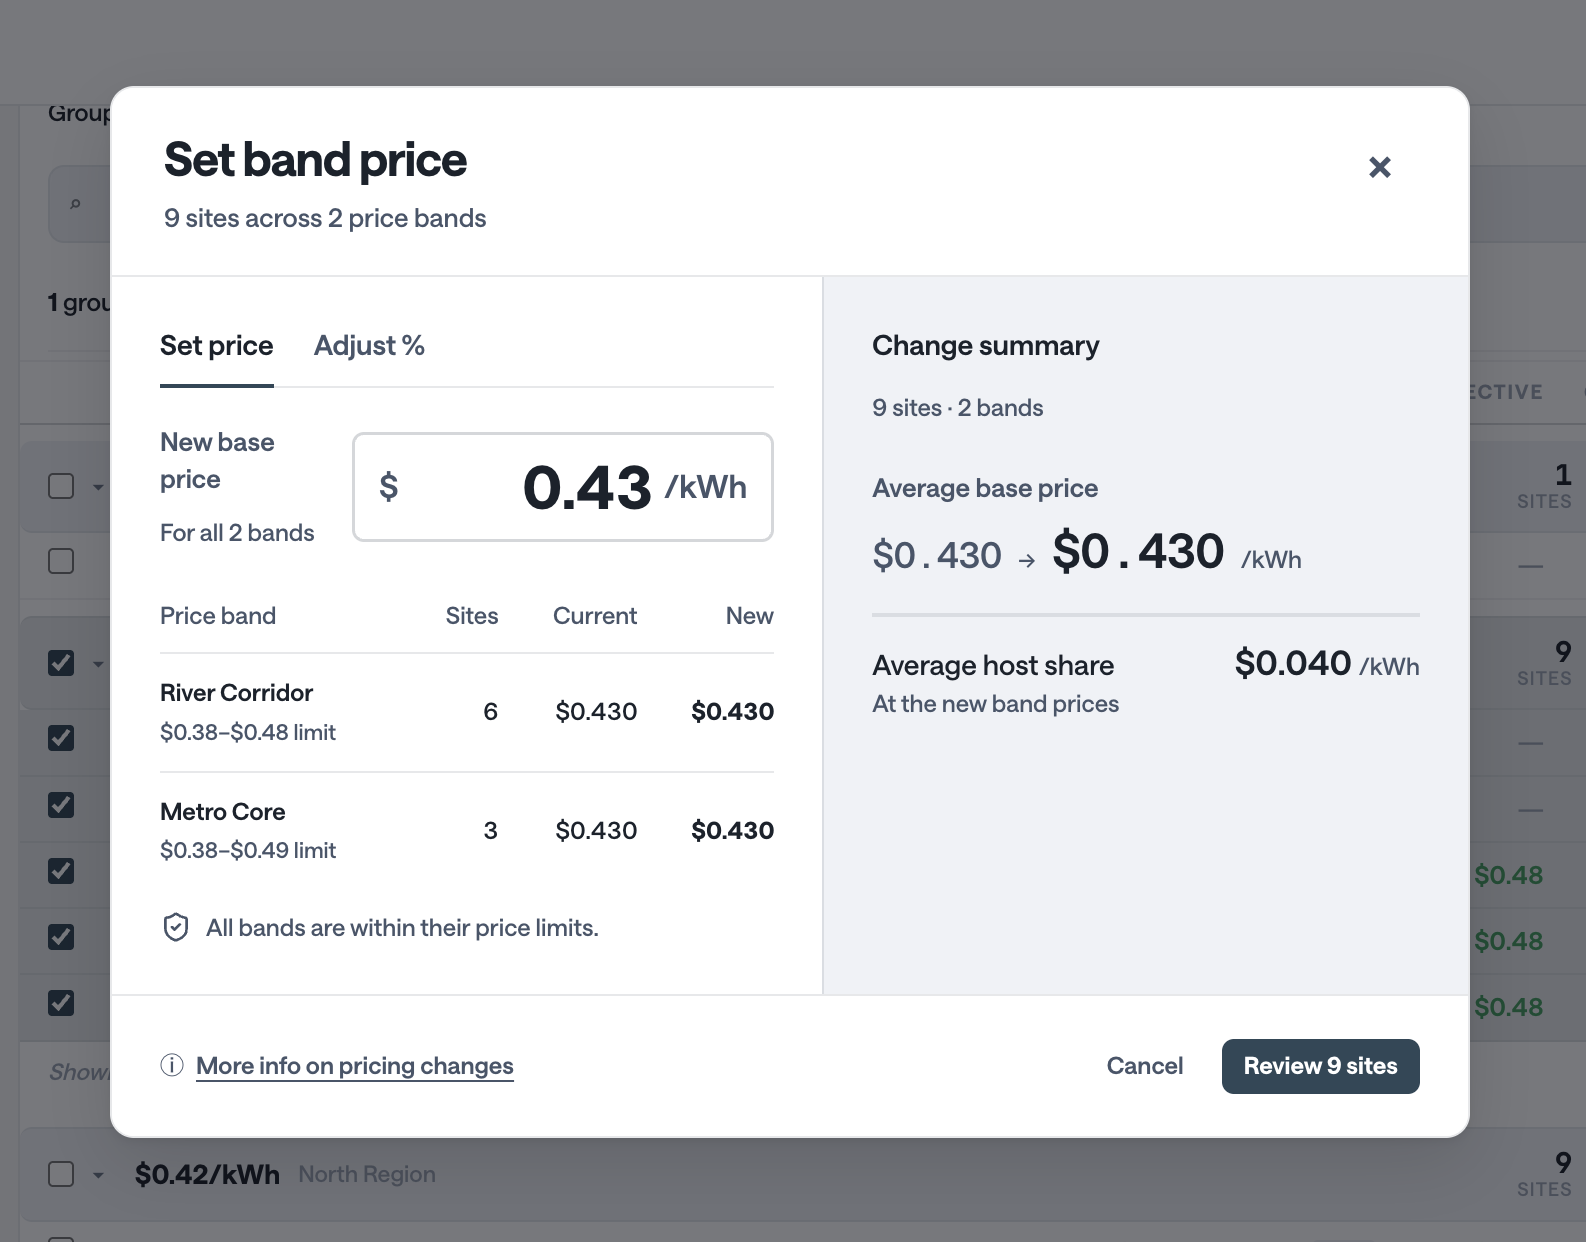The width and height of the screenshot is (1586, 1242).
Task: Collapse the arrow beside the checked 9 SITES group
Action: 98,664
